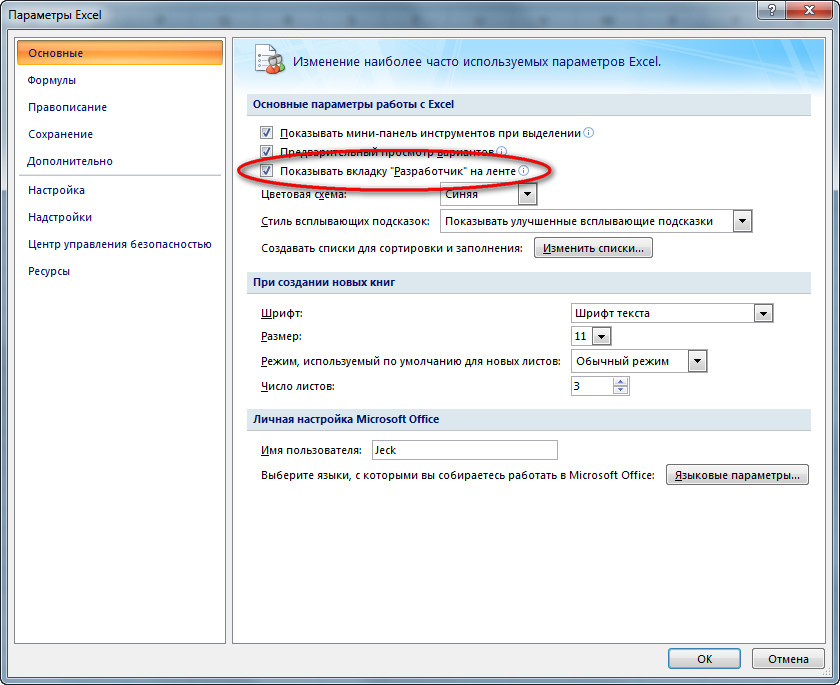Screen dimensions: 840x685
Task: Click info icon beside Developer tab option
Action: (523, 171)
